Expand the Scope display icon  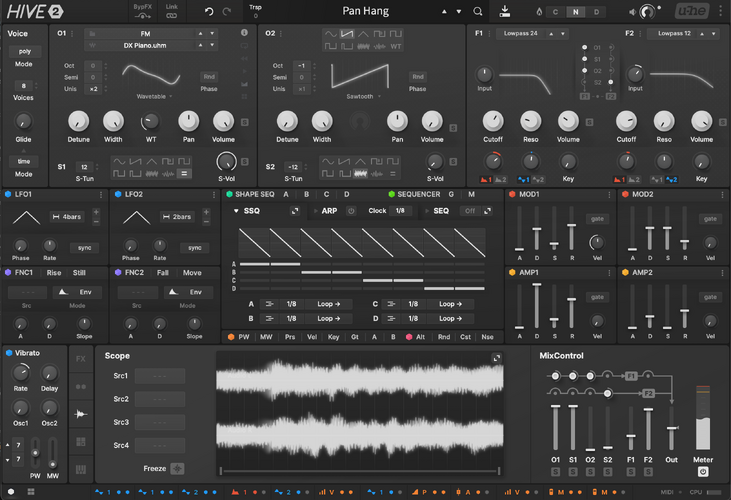(497, 358)
